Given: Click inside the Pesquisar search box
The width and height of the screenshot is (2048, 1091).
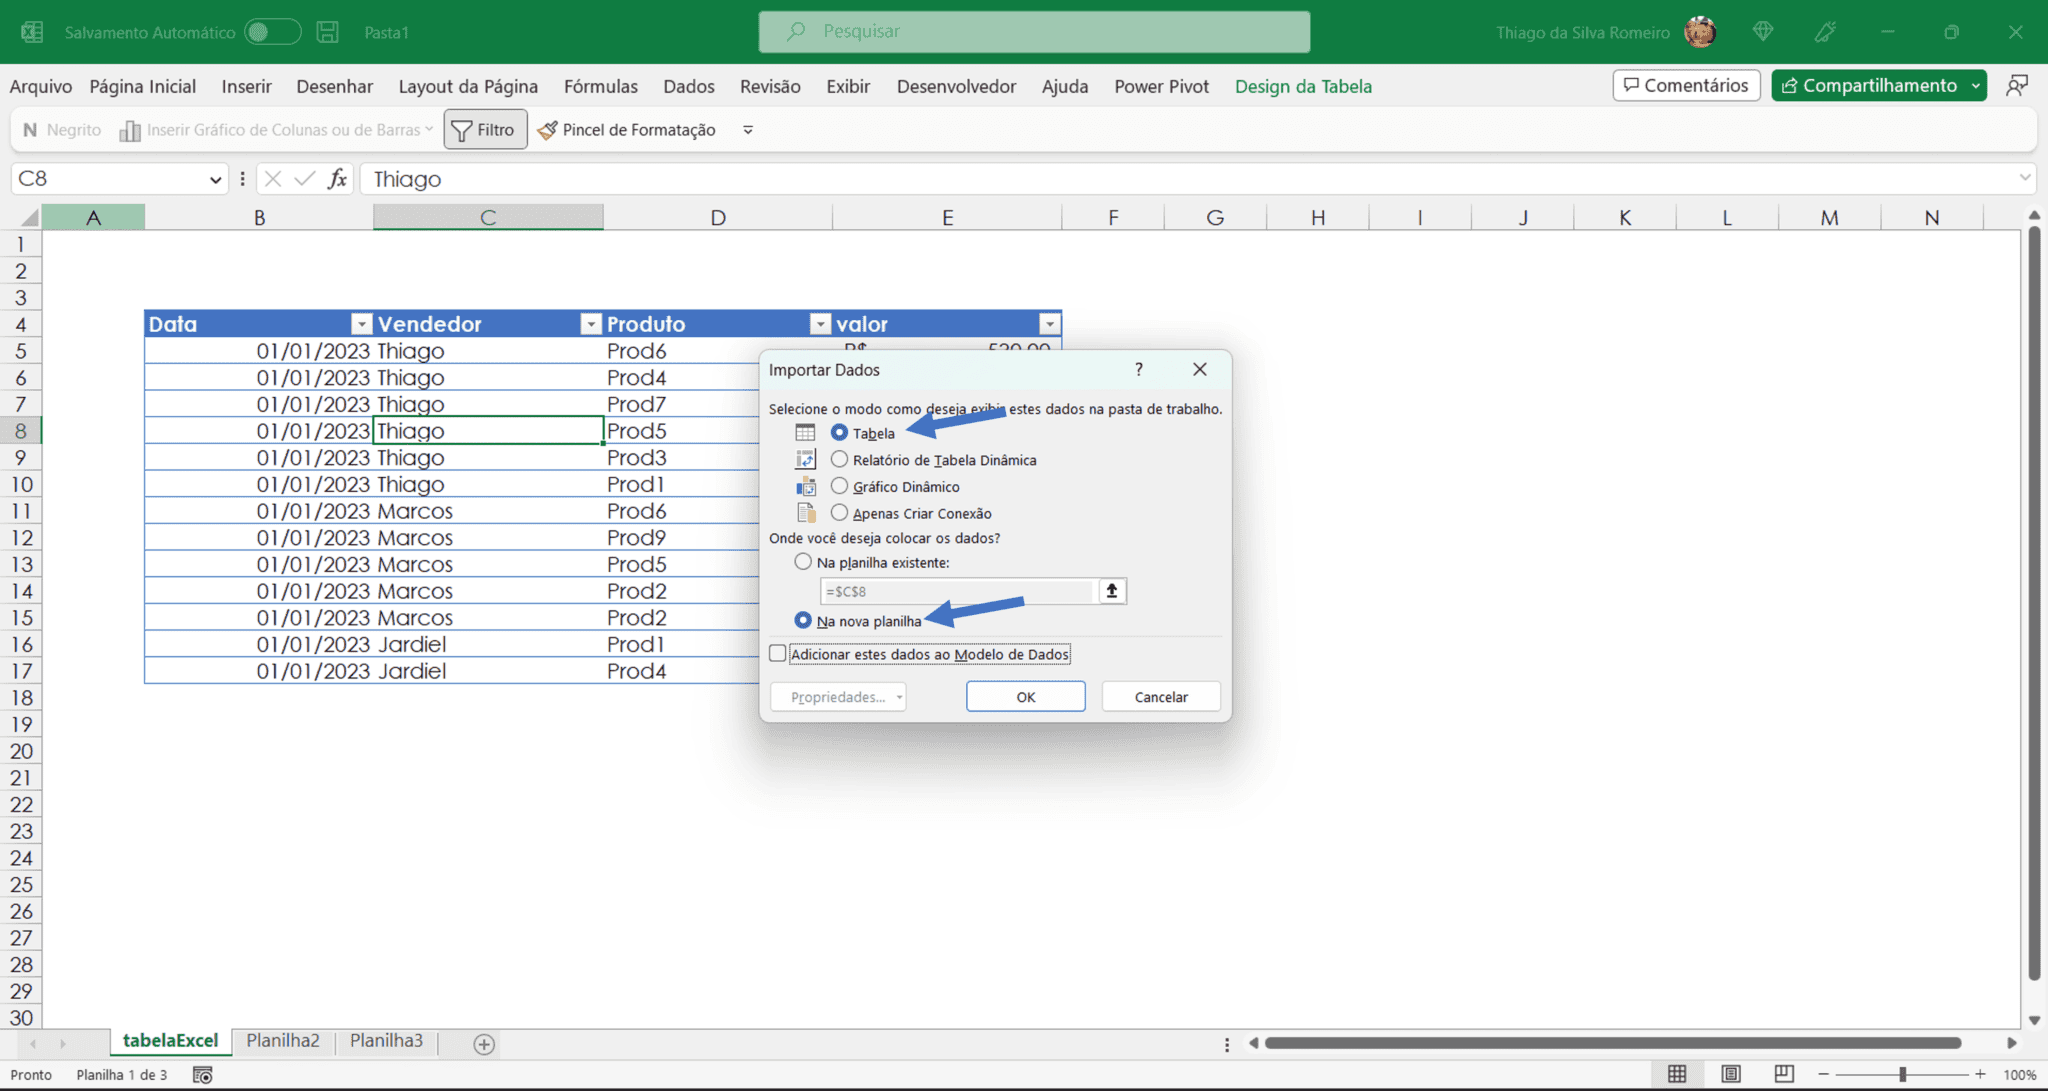Looking at the screenshot, I should 1034,31.
